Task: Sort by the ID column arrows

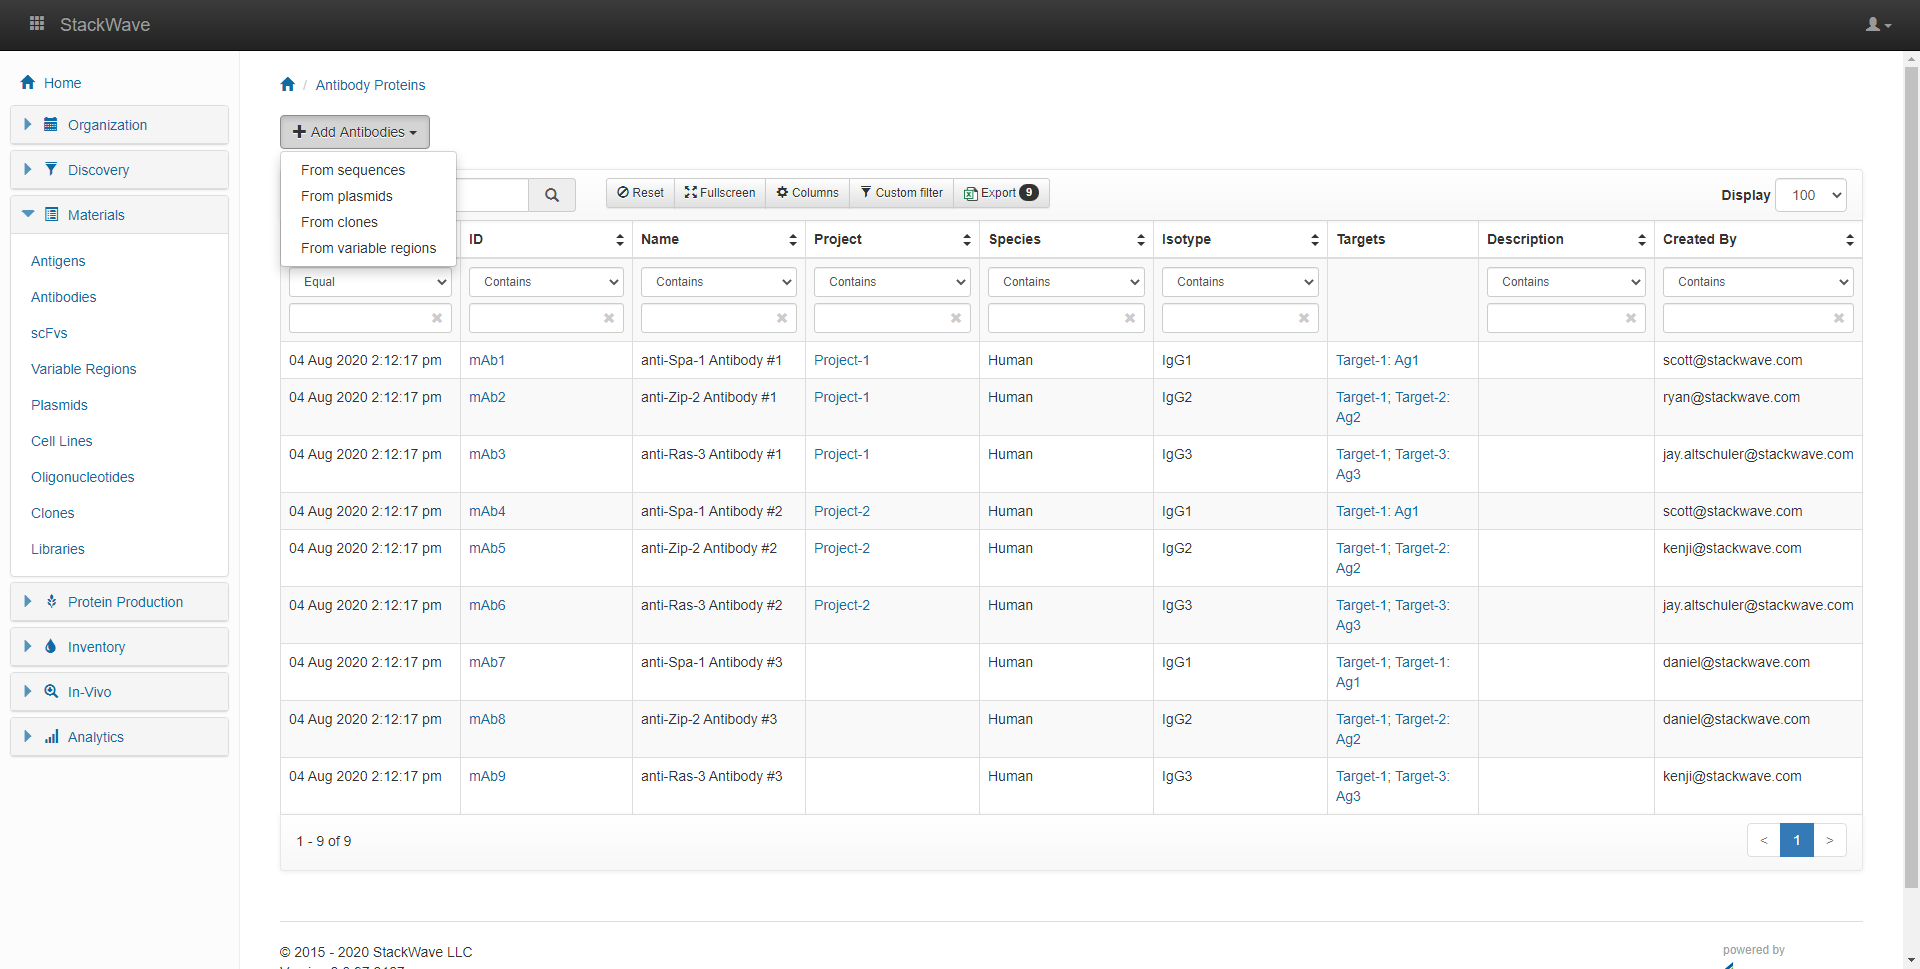Action: (x=619, y=240)
